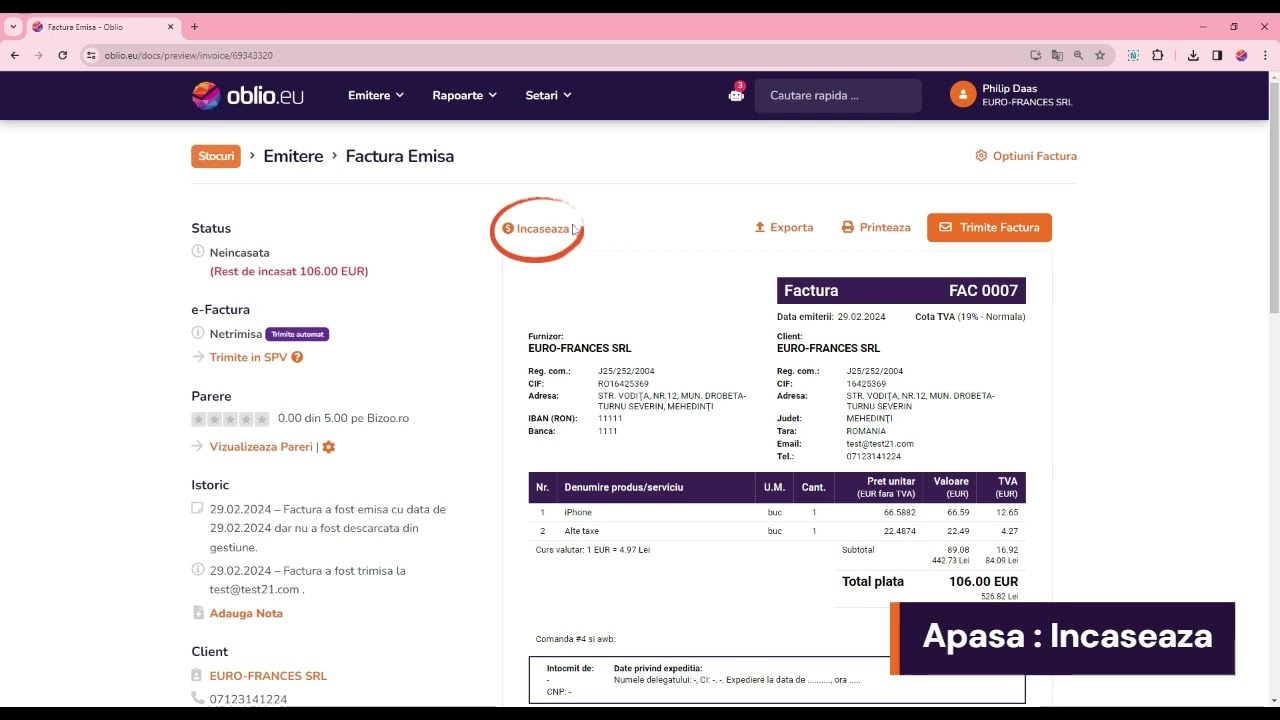Click the zoom magnifier icon in address bar
The image size is (1280, 720).
(1078, 55)
